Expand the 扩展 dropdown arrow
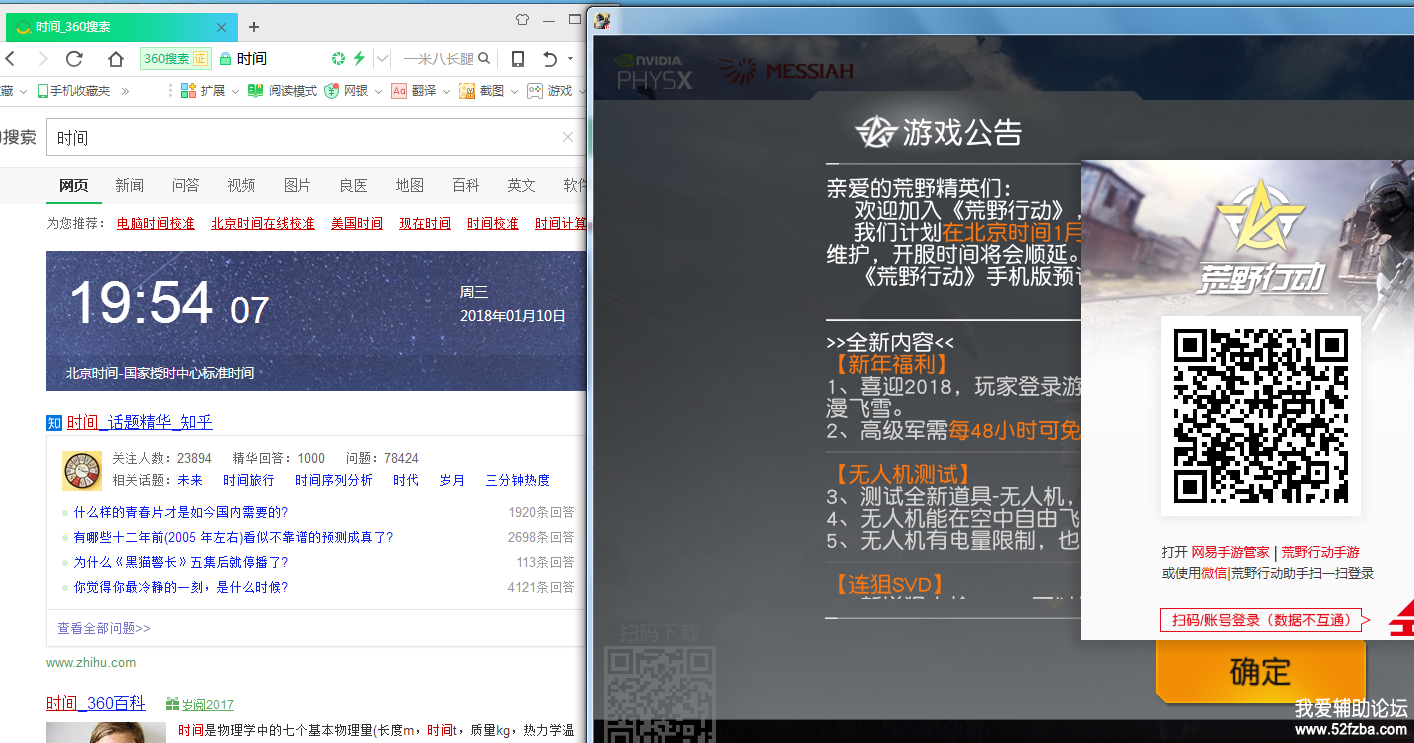The image size is (1414, 743). (x=235, y=91)
